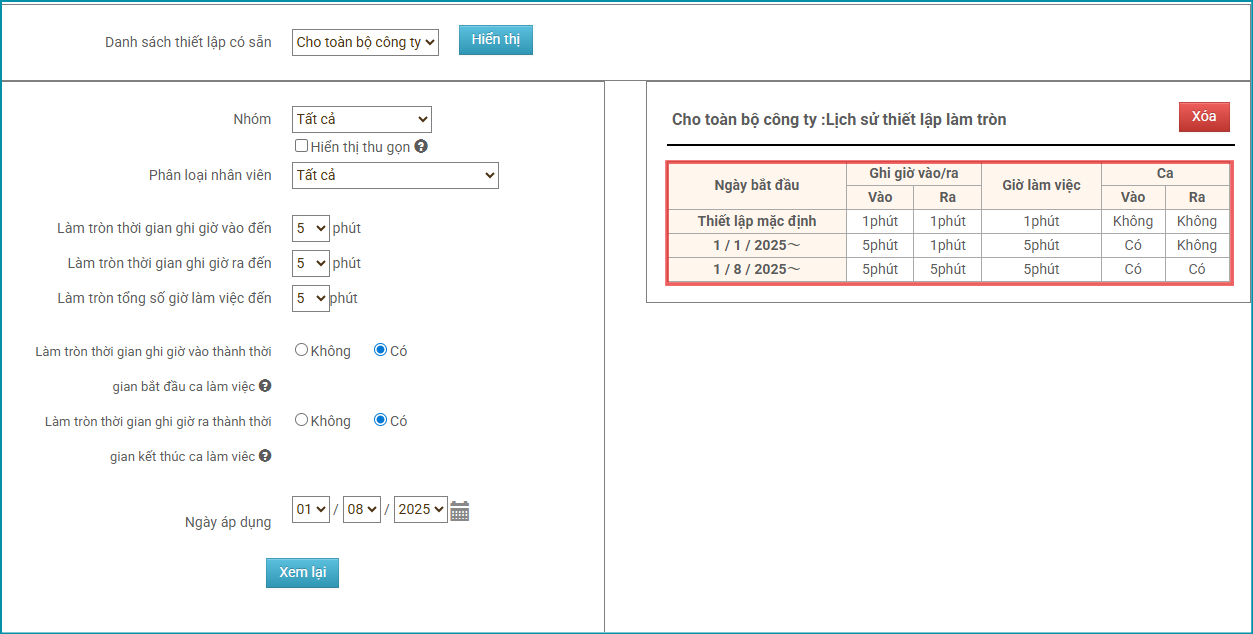Image resolution: width=1253 pixels, height=634 pixels.
Task: Open the Danh sách thiết lập có sẵn dropdown
Action: tap(365, 42)
